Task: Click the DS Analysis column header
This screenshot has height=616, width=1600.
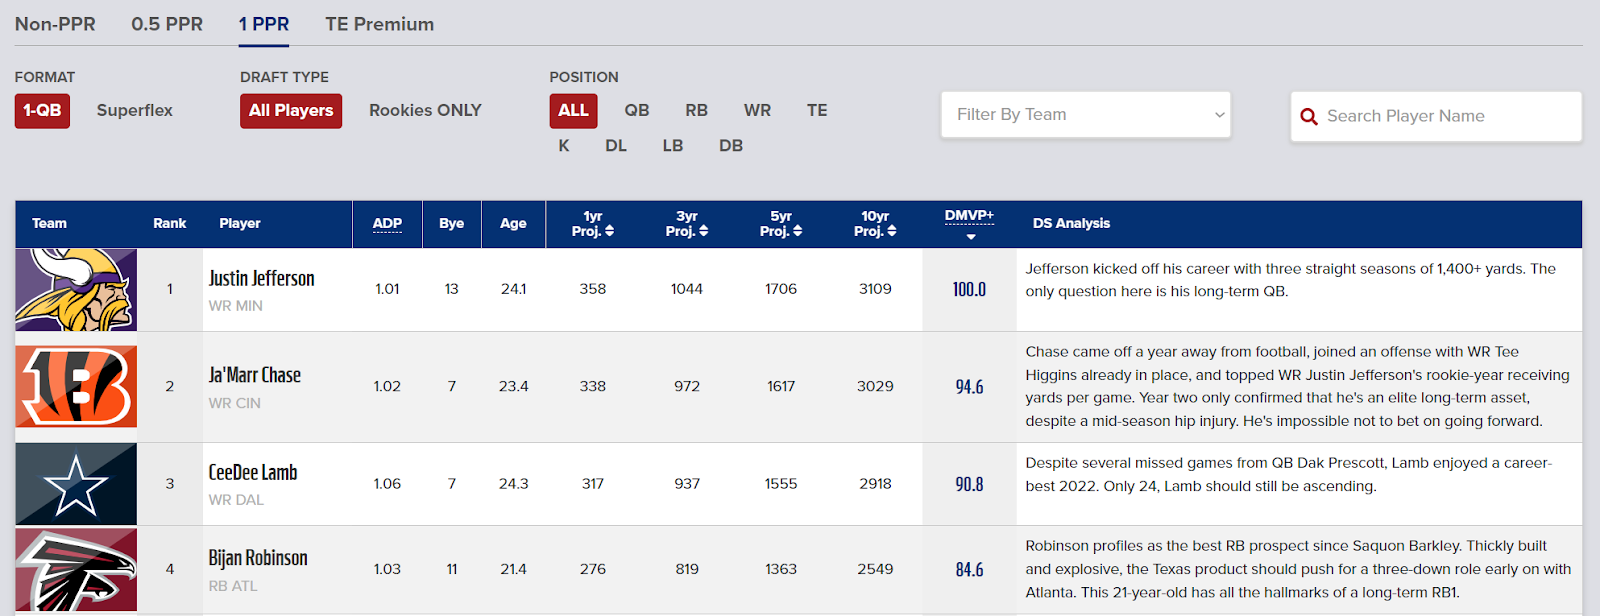Action: [x=1071, y=224]
